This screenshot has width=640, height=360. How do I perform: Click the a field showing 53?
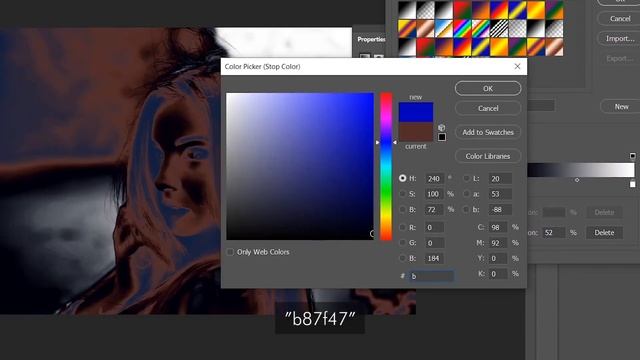500,194
